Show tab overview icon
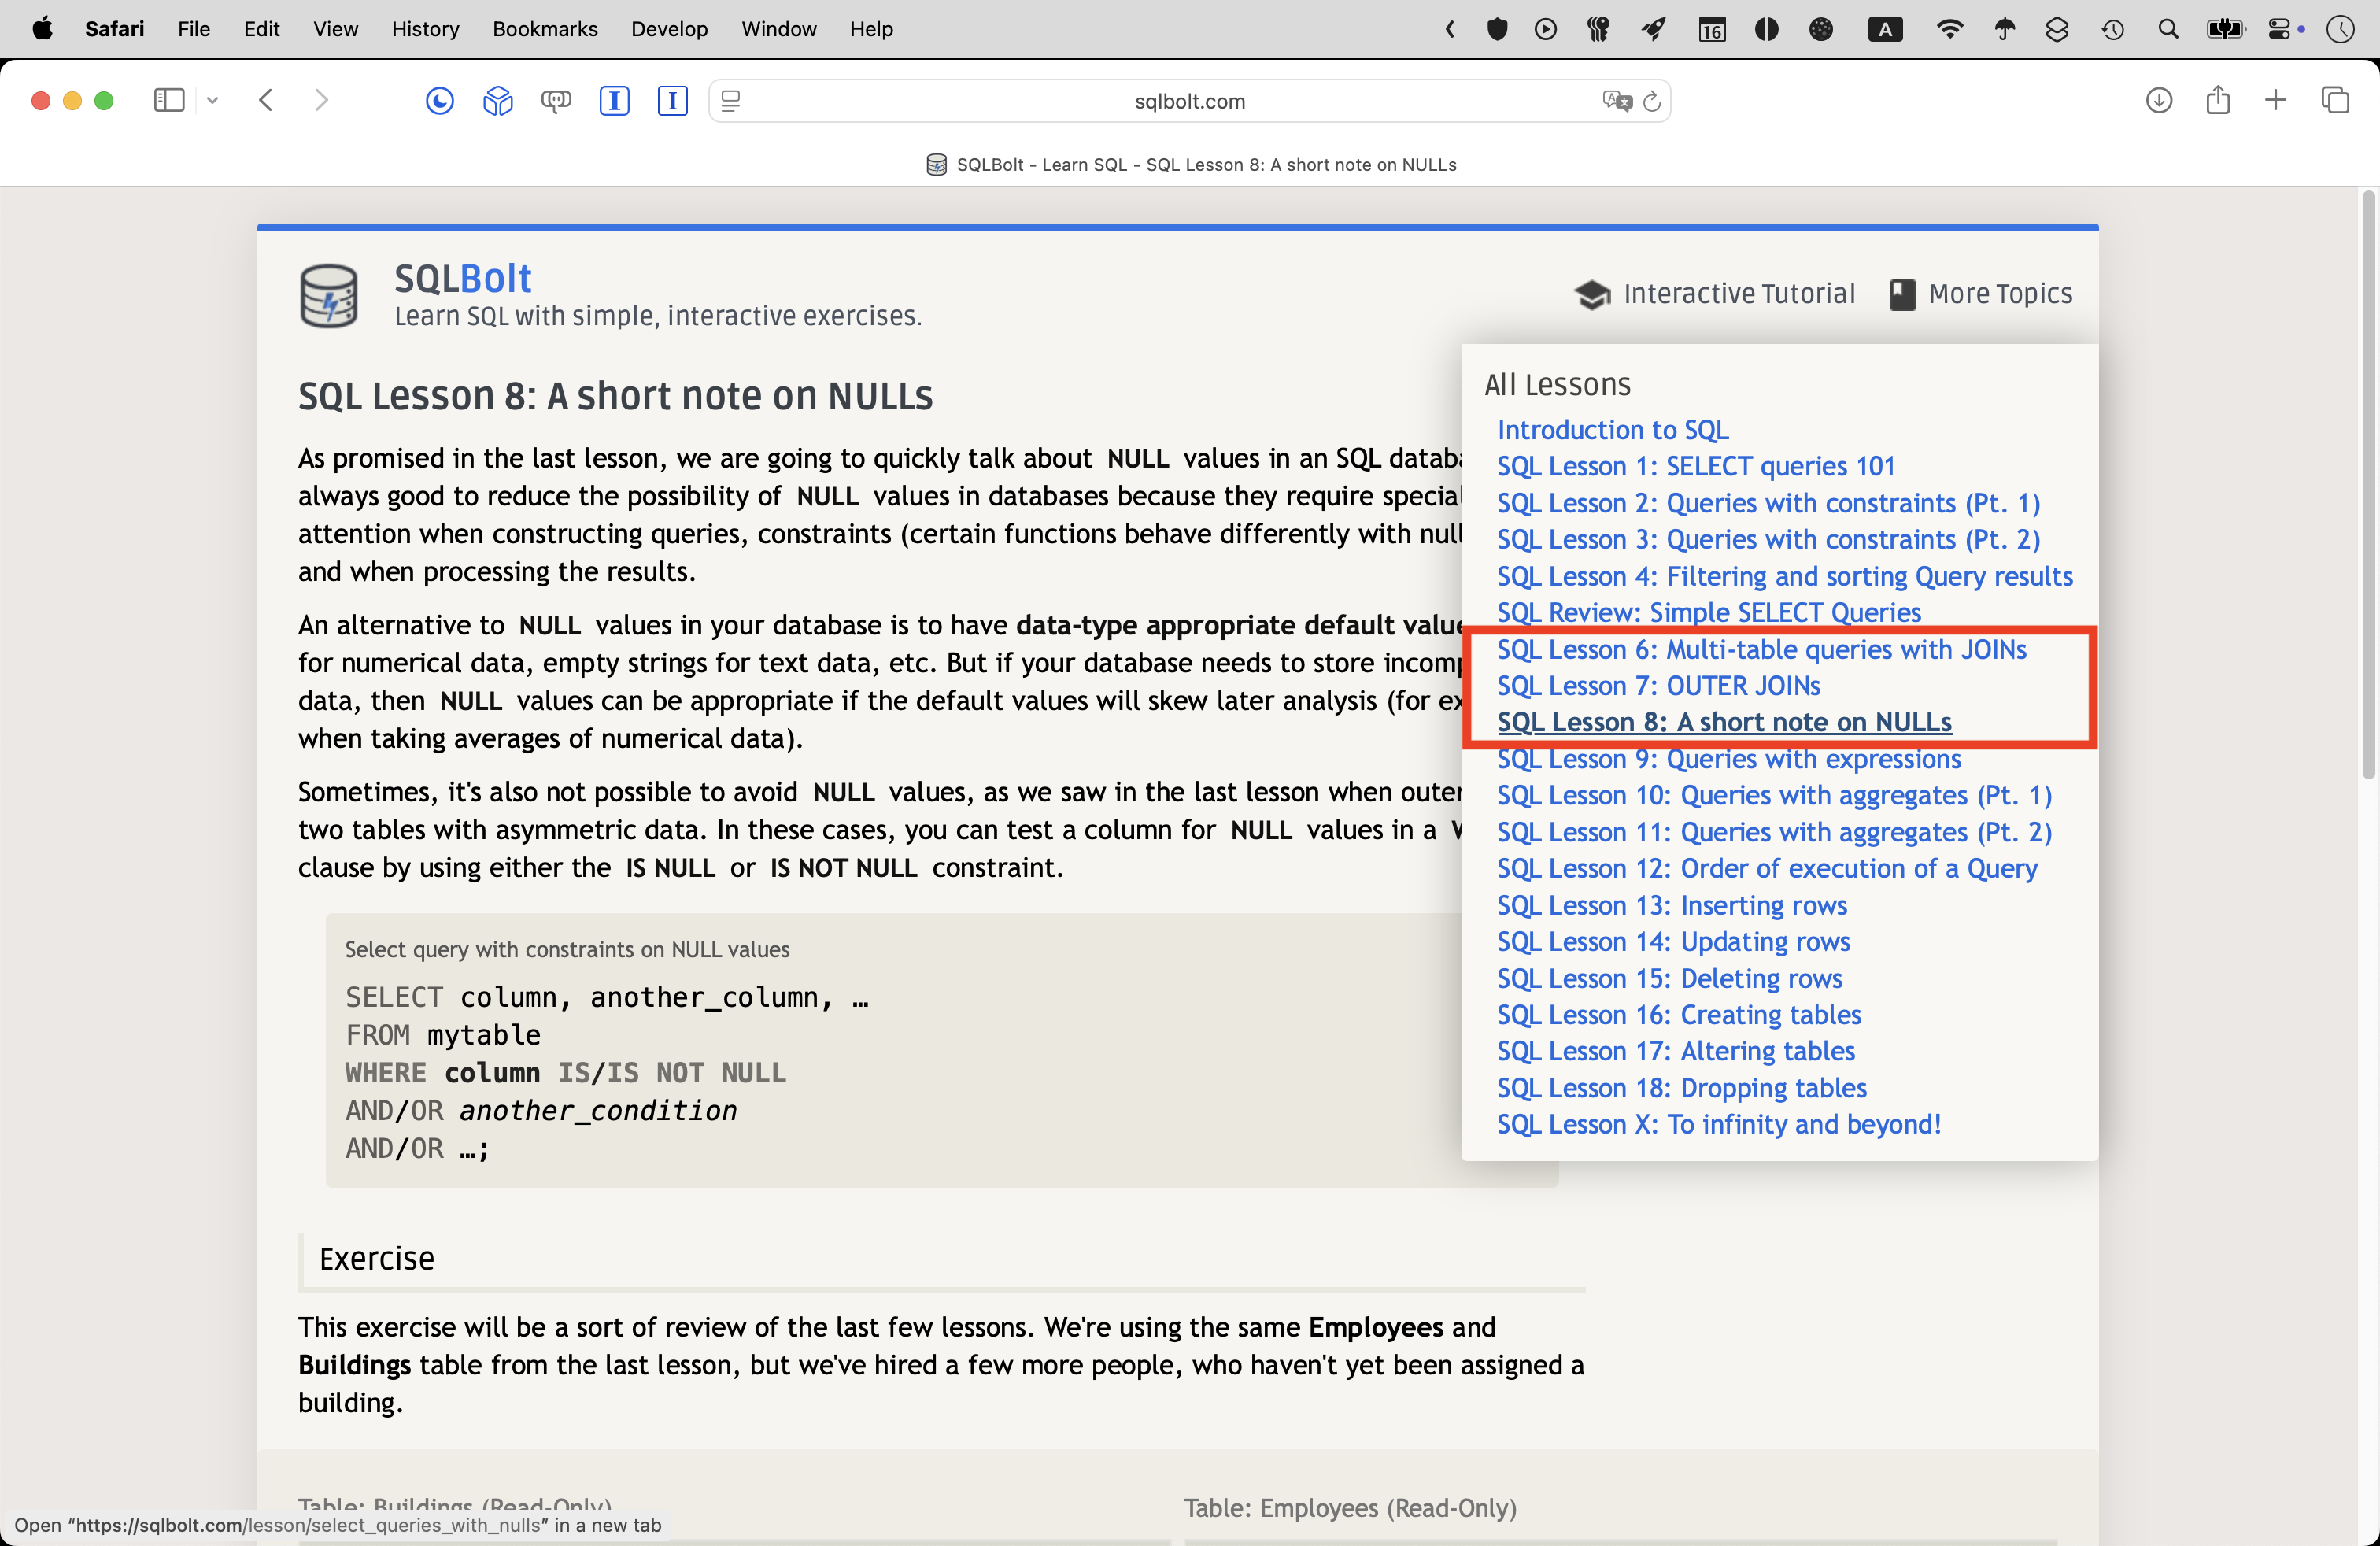This screenshot has height=1546, width=2380. tap(2335, 100)
